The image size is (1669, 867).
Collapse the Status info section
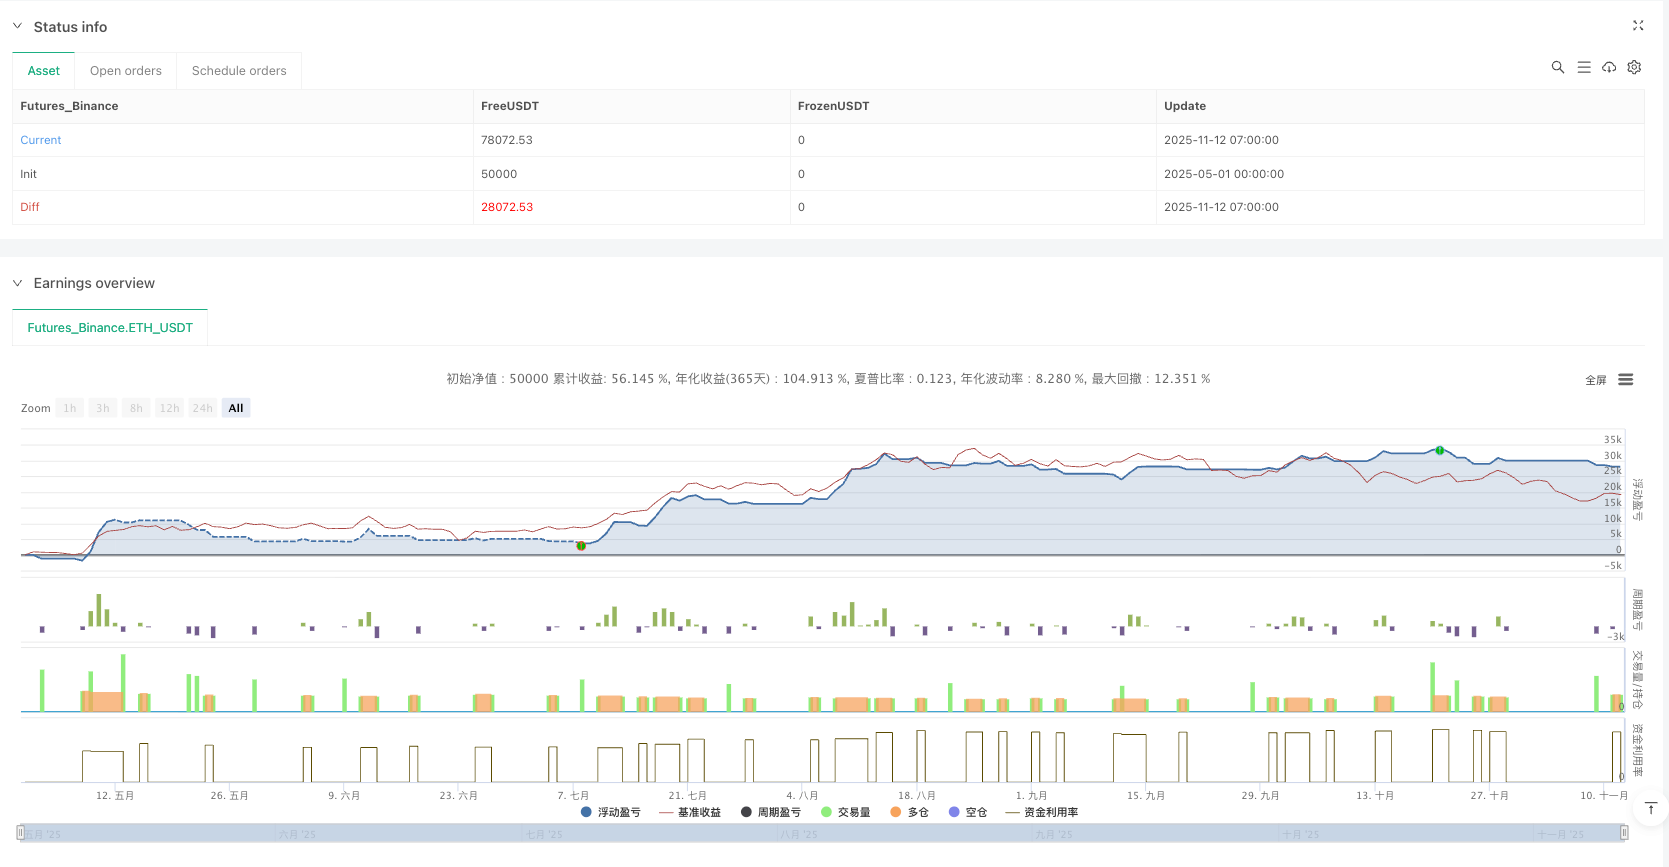point(17,27)
